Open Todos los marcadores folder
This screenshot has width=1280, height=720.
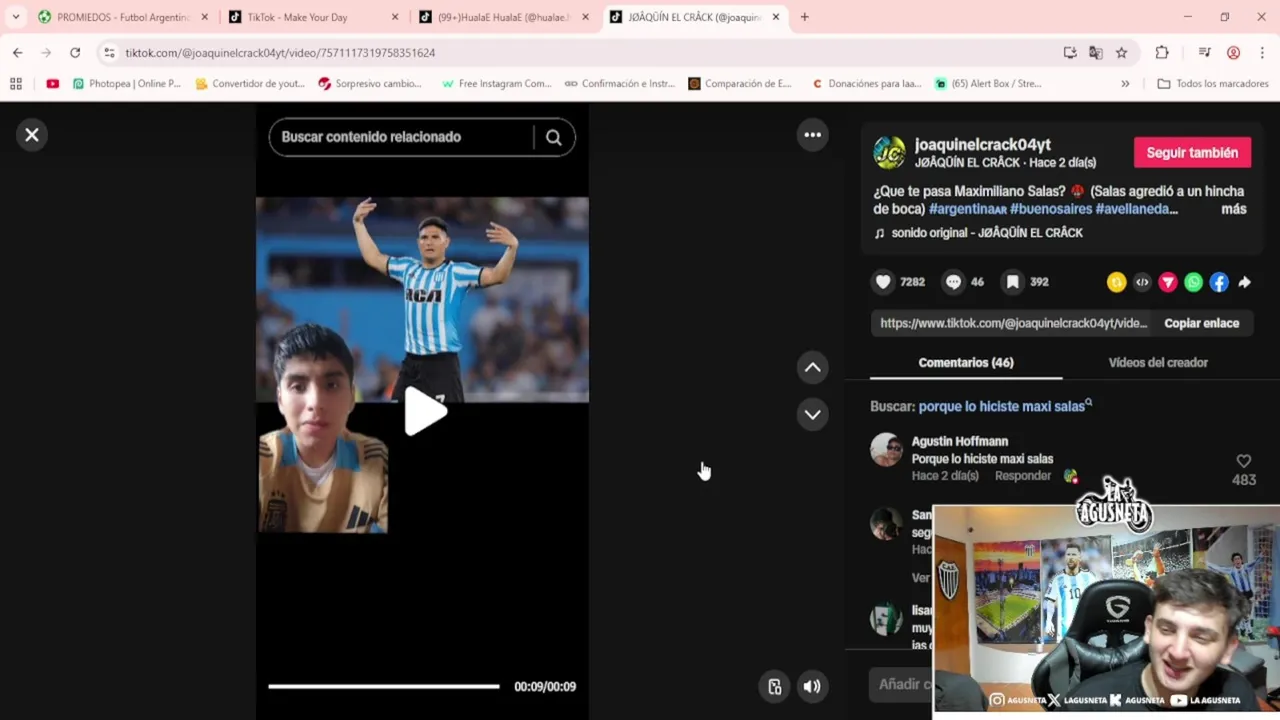[x=1213, y=84]
